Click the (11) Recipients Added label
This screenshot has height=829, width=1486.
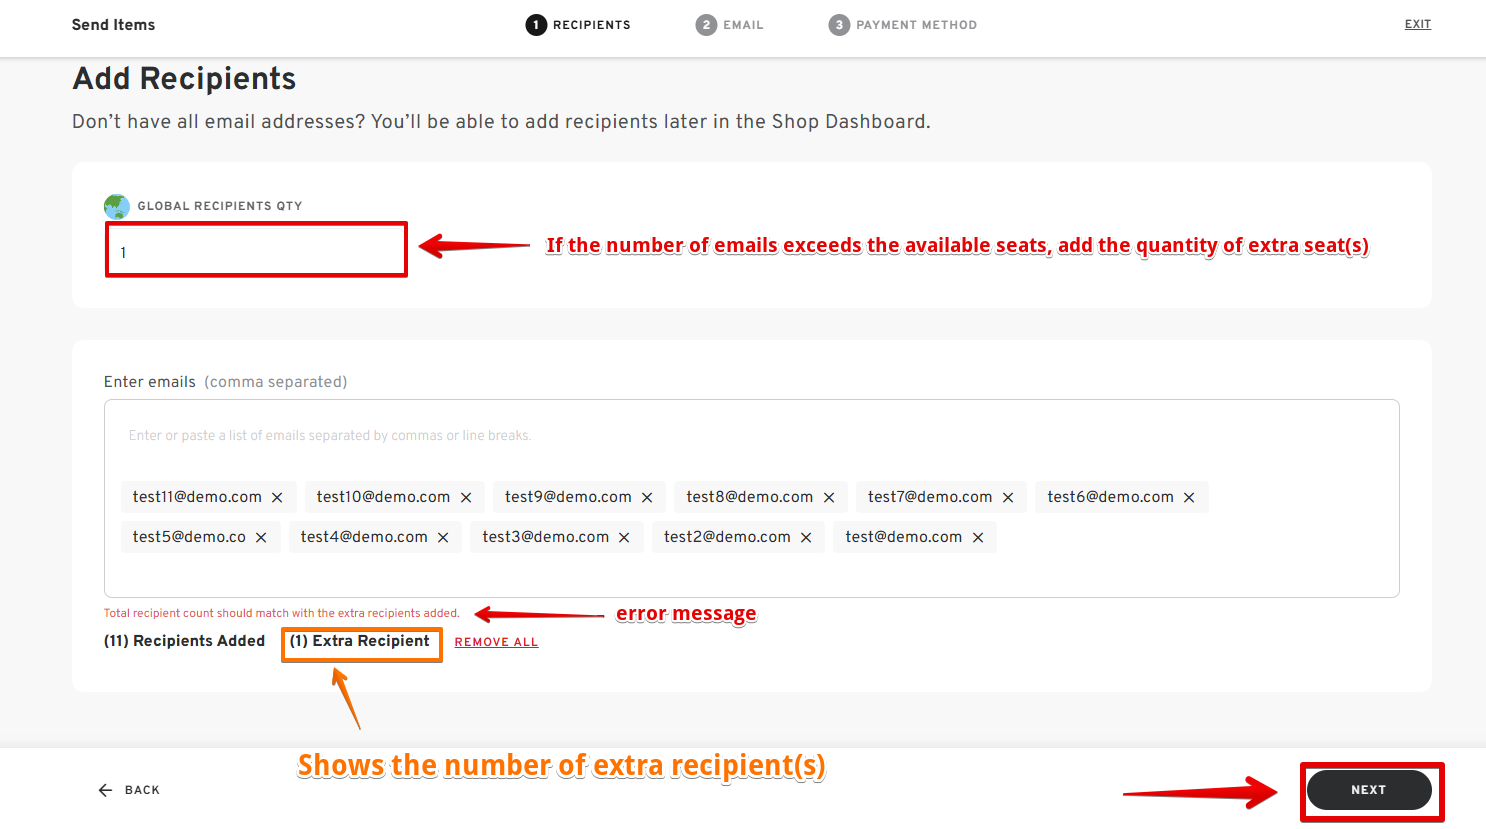pos(184,641)
